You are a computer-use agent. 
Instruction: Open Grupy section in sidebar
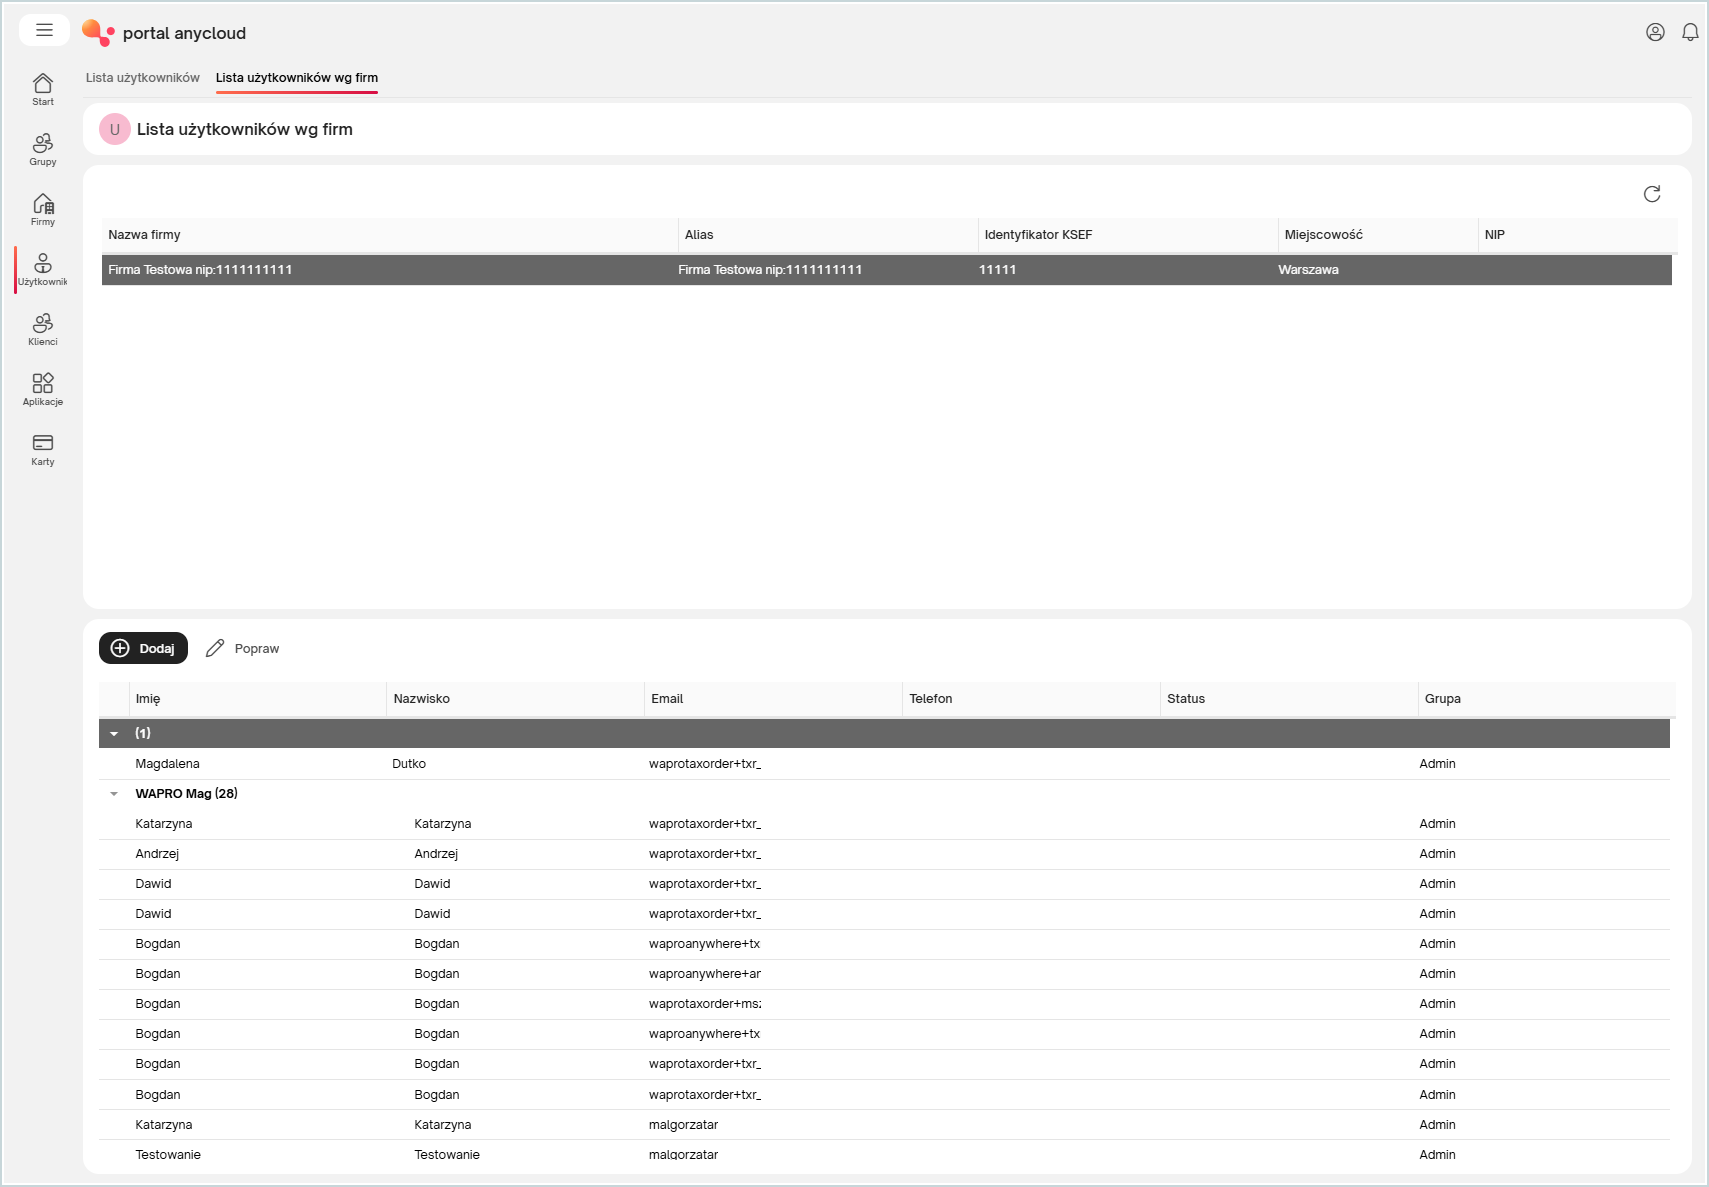click(43, 149)
